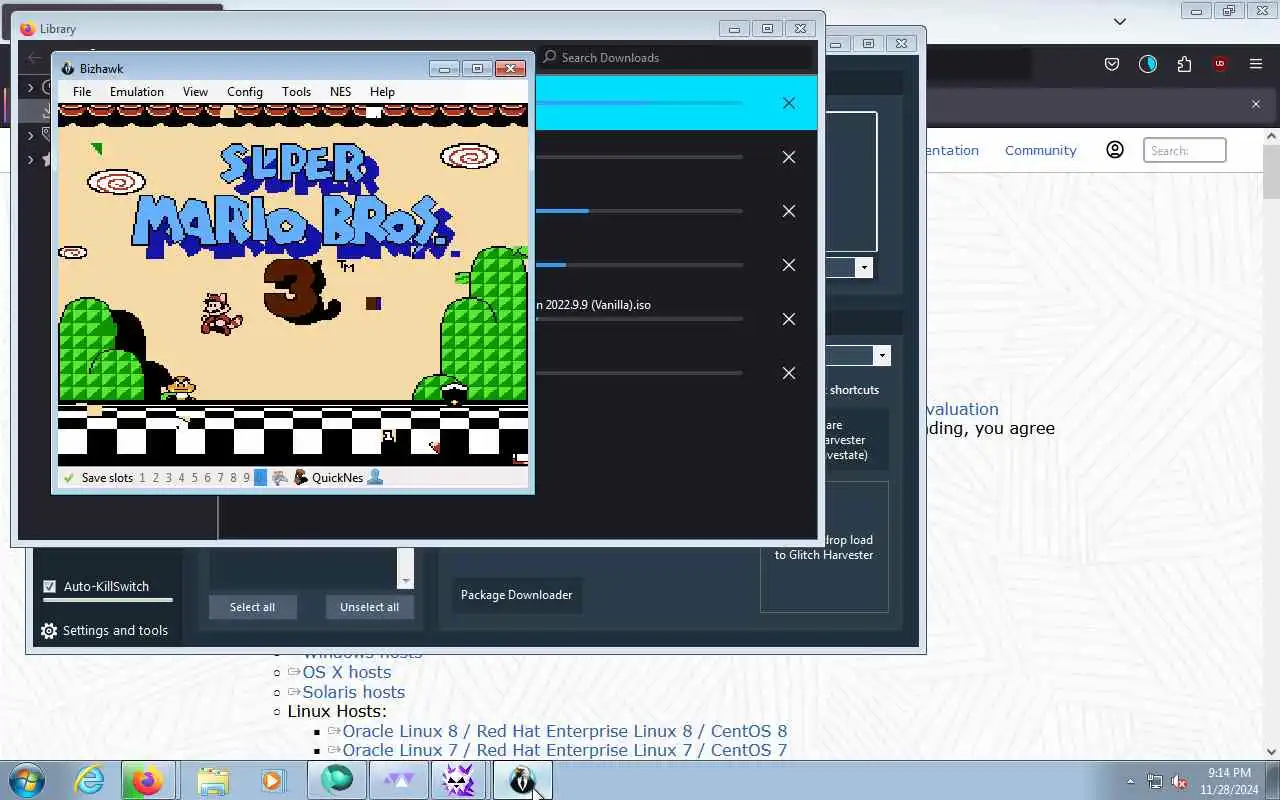Click the purple spiky face taskbar icon
1280x800 pixels.
coord(459,780)
